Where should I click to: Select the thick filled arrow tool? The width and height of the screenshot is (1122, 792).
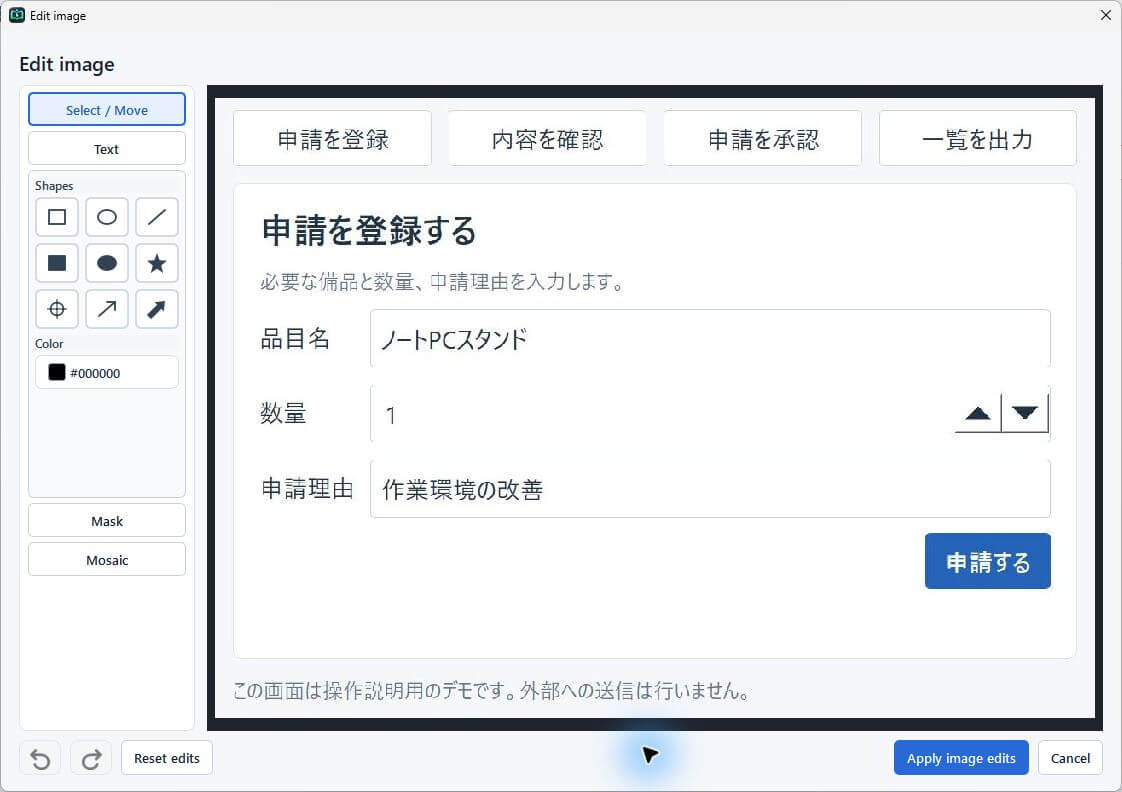pos(157,309)
